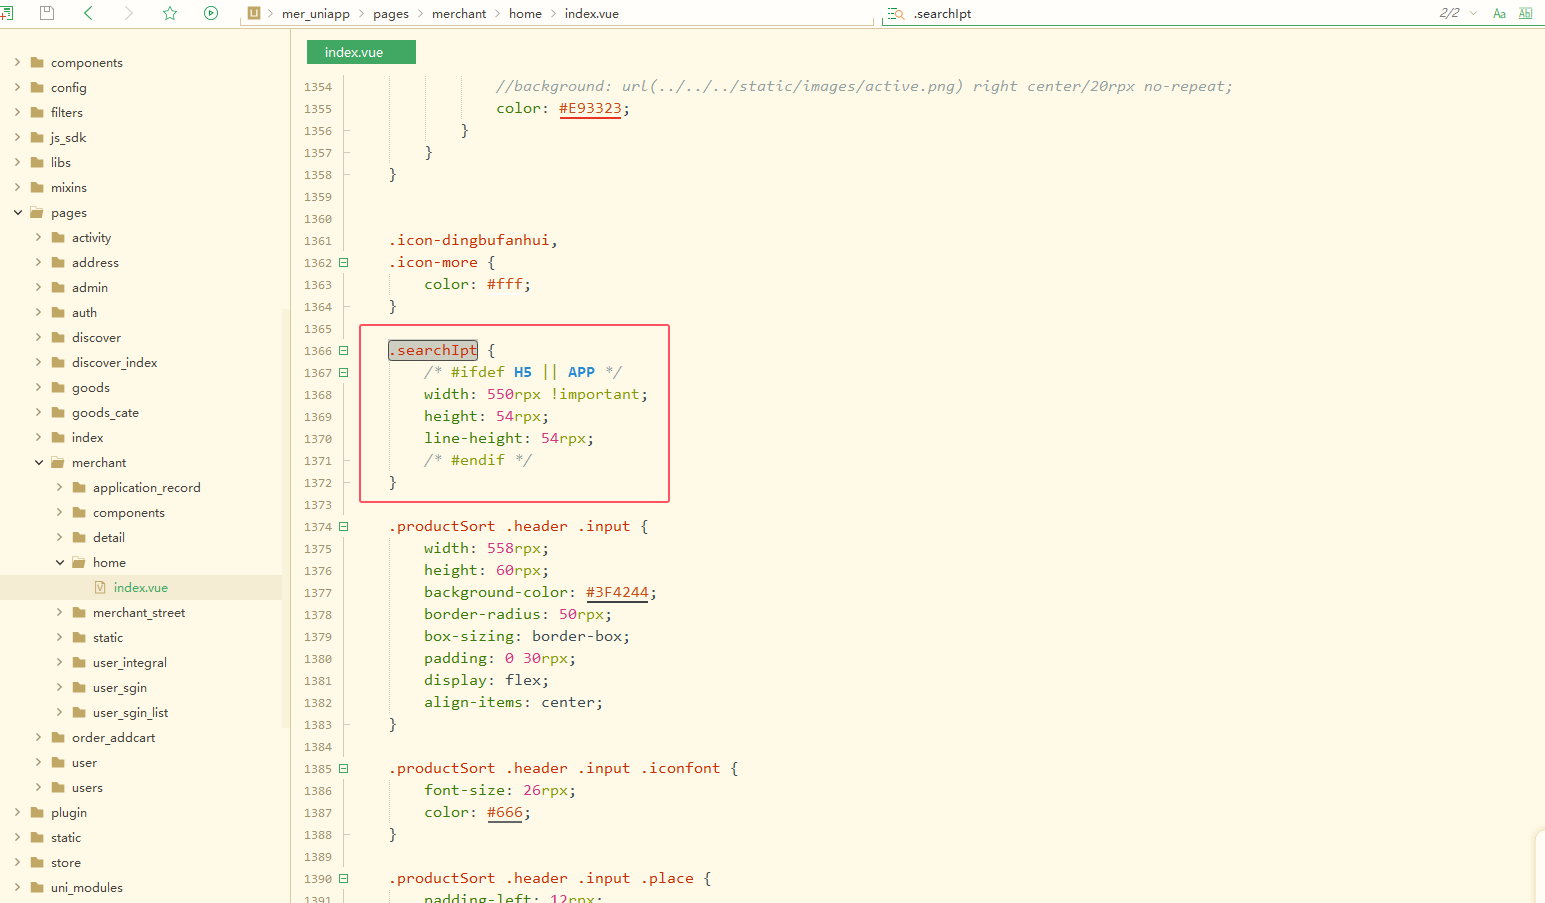Viewport: 1545px width, 903px height.
Task: Select the user_integral folder
Action: point(130,662)
